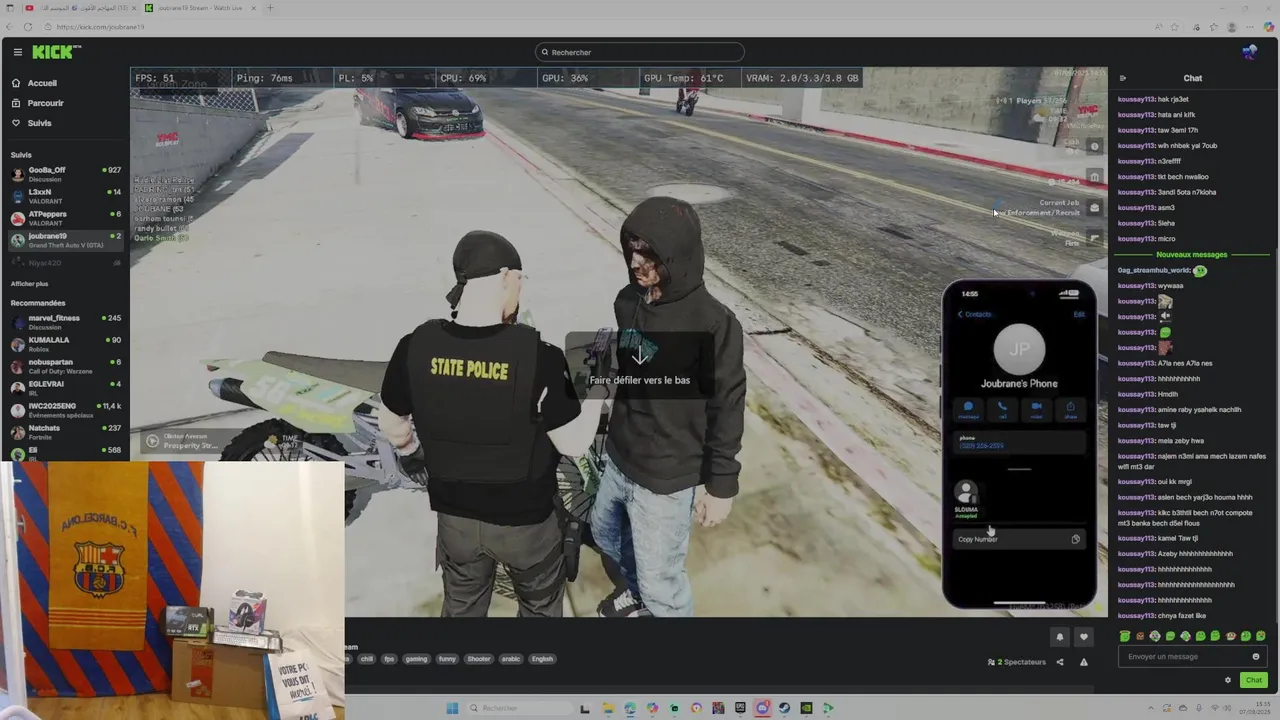Click the user avatar top right

1249,52
